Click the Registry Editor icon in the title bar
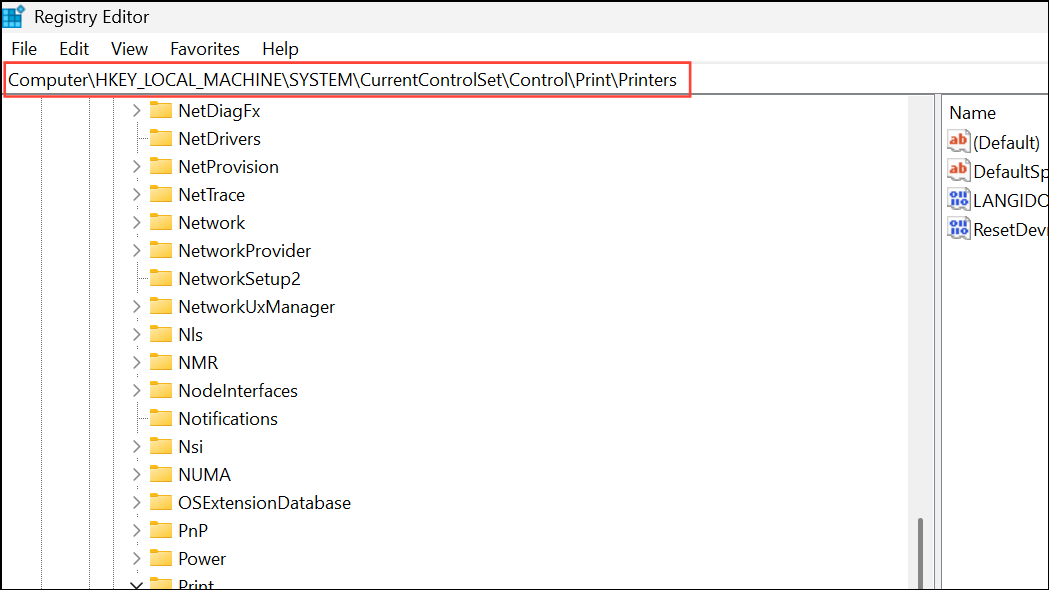Image resolution: width=1049 pixels, height=590 pixels. (x=14, y=16)
